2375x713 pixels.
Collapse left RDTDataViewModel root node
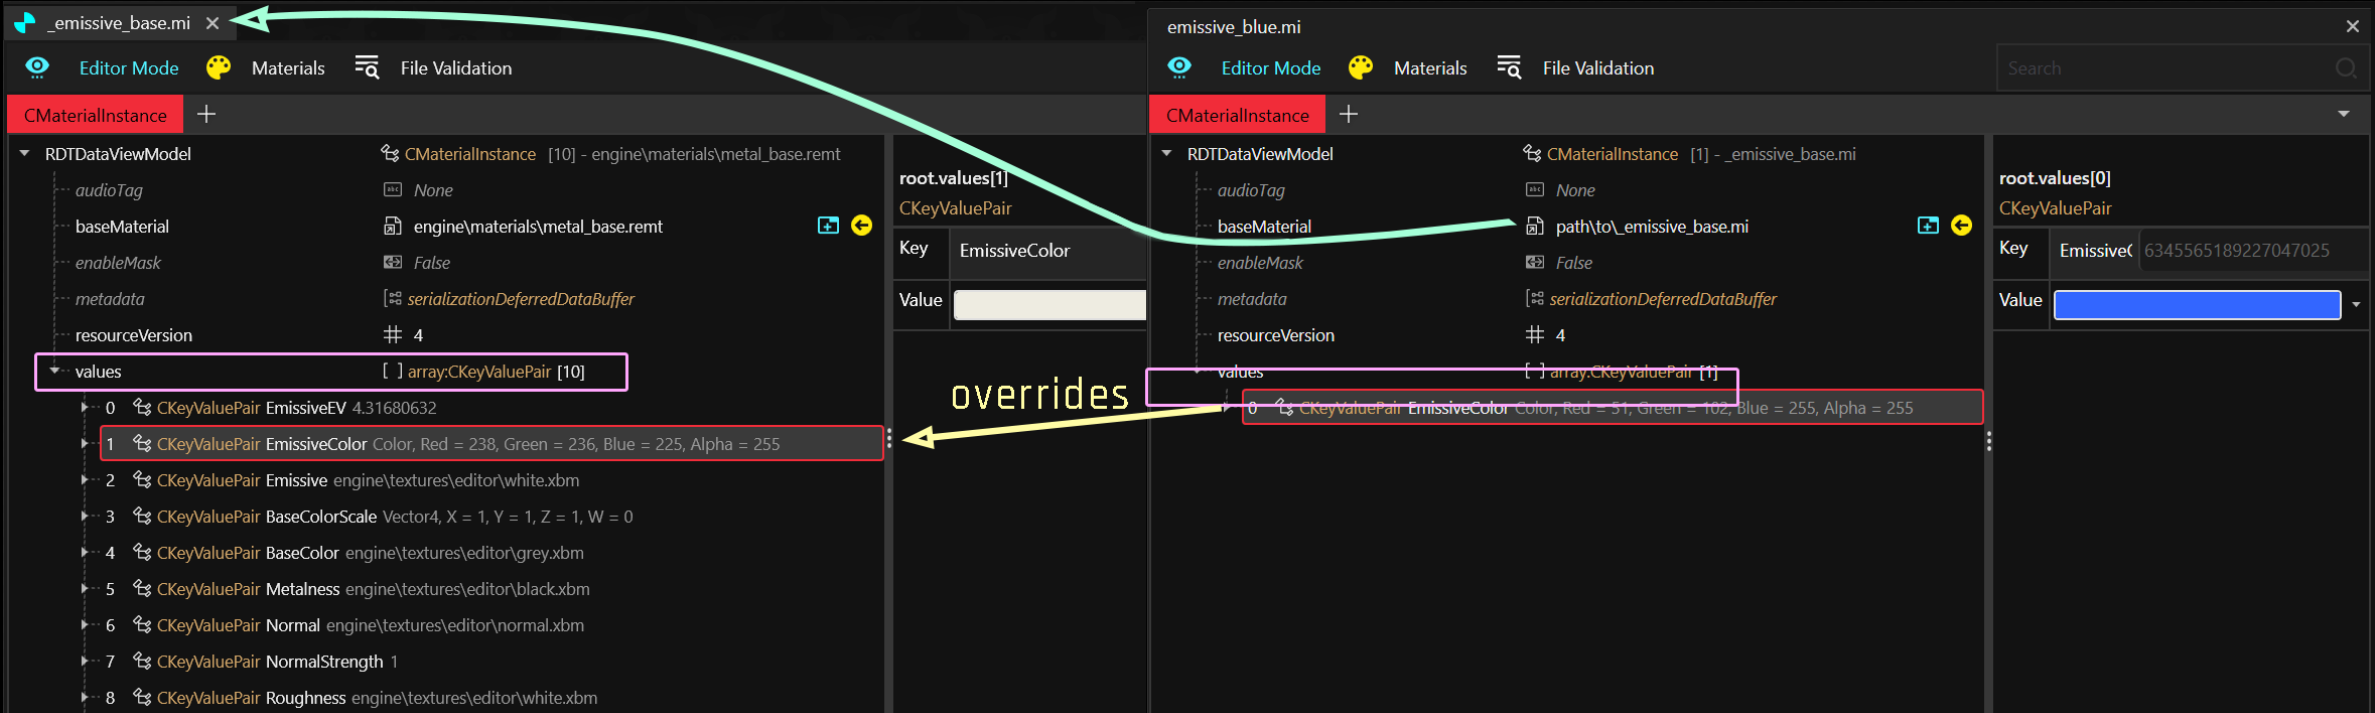[25, 154]
